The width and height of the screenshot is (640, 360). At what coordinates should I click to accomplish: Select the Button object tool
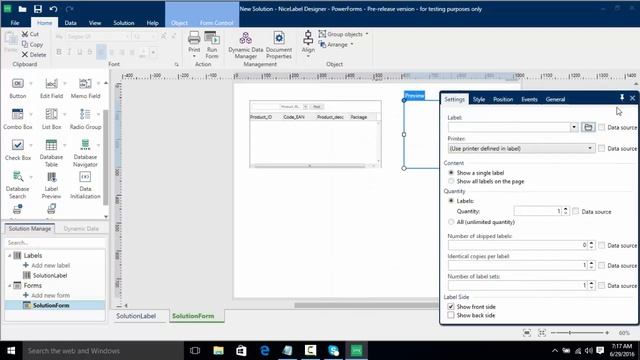click(x=17, y=88)
